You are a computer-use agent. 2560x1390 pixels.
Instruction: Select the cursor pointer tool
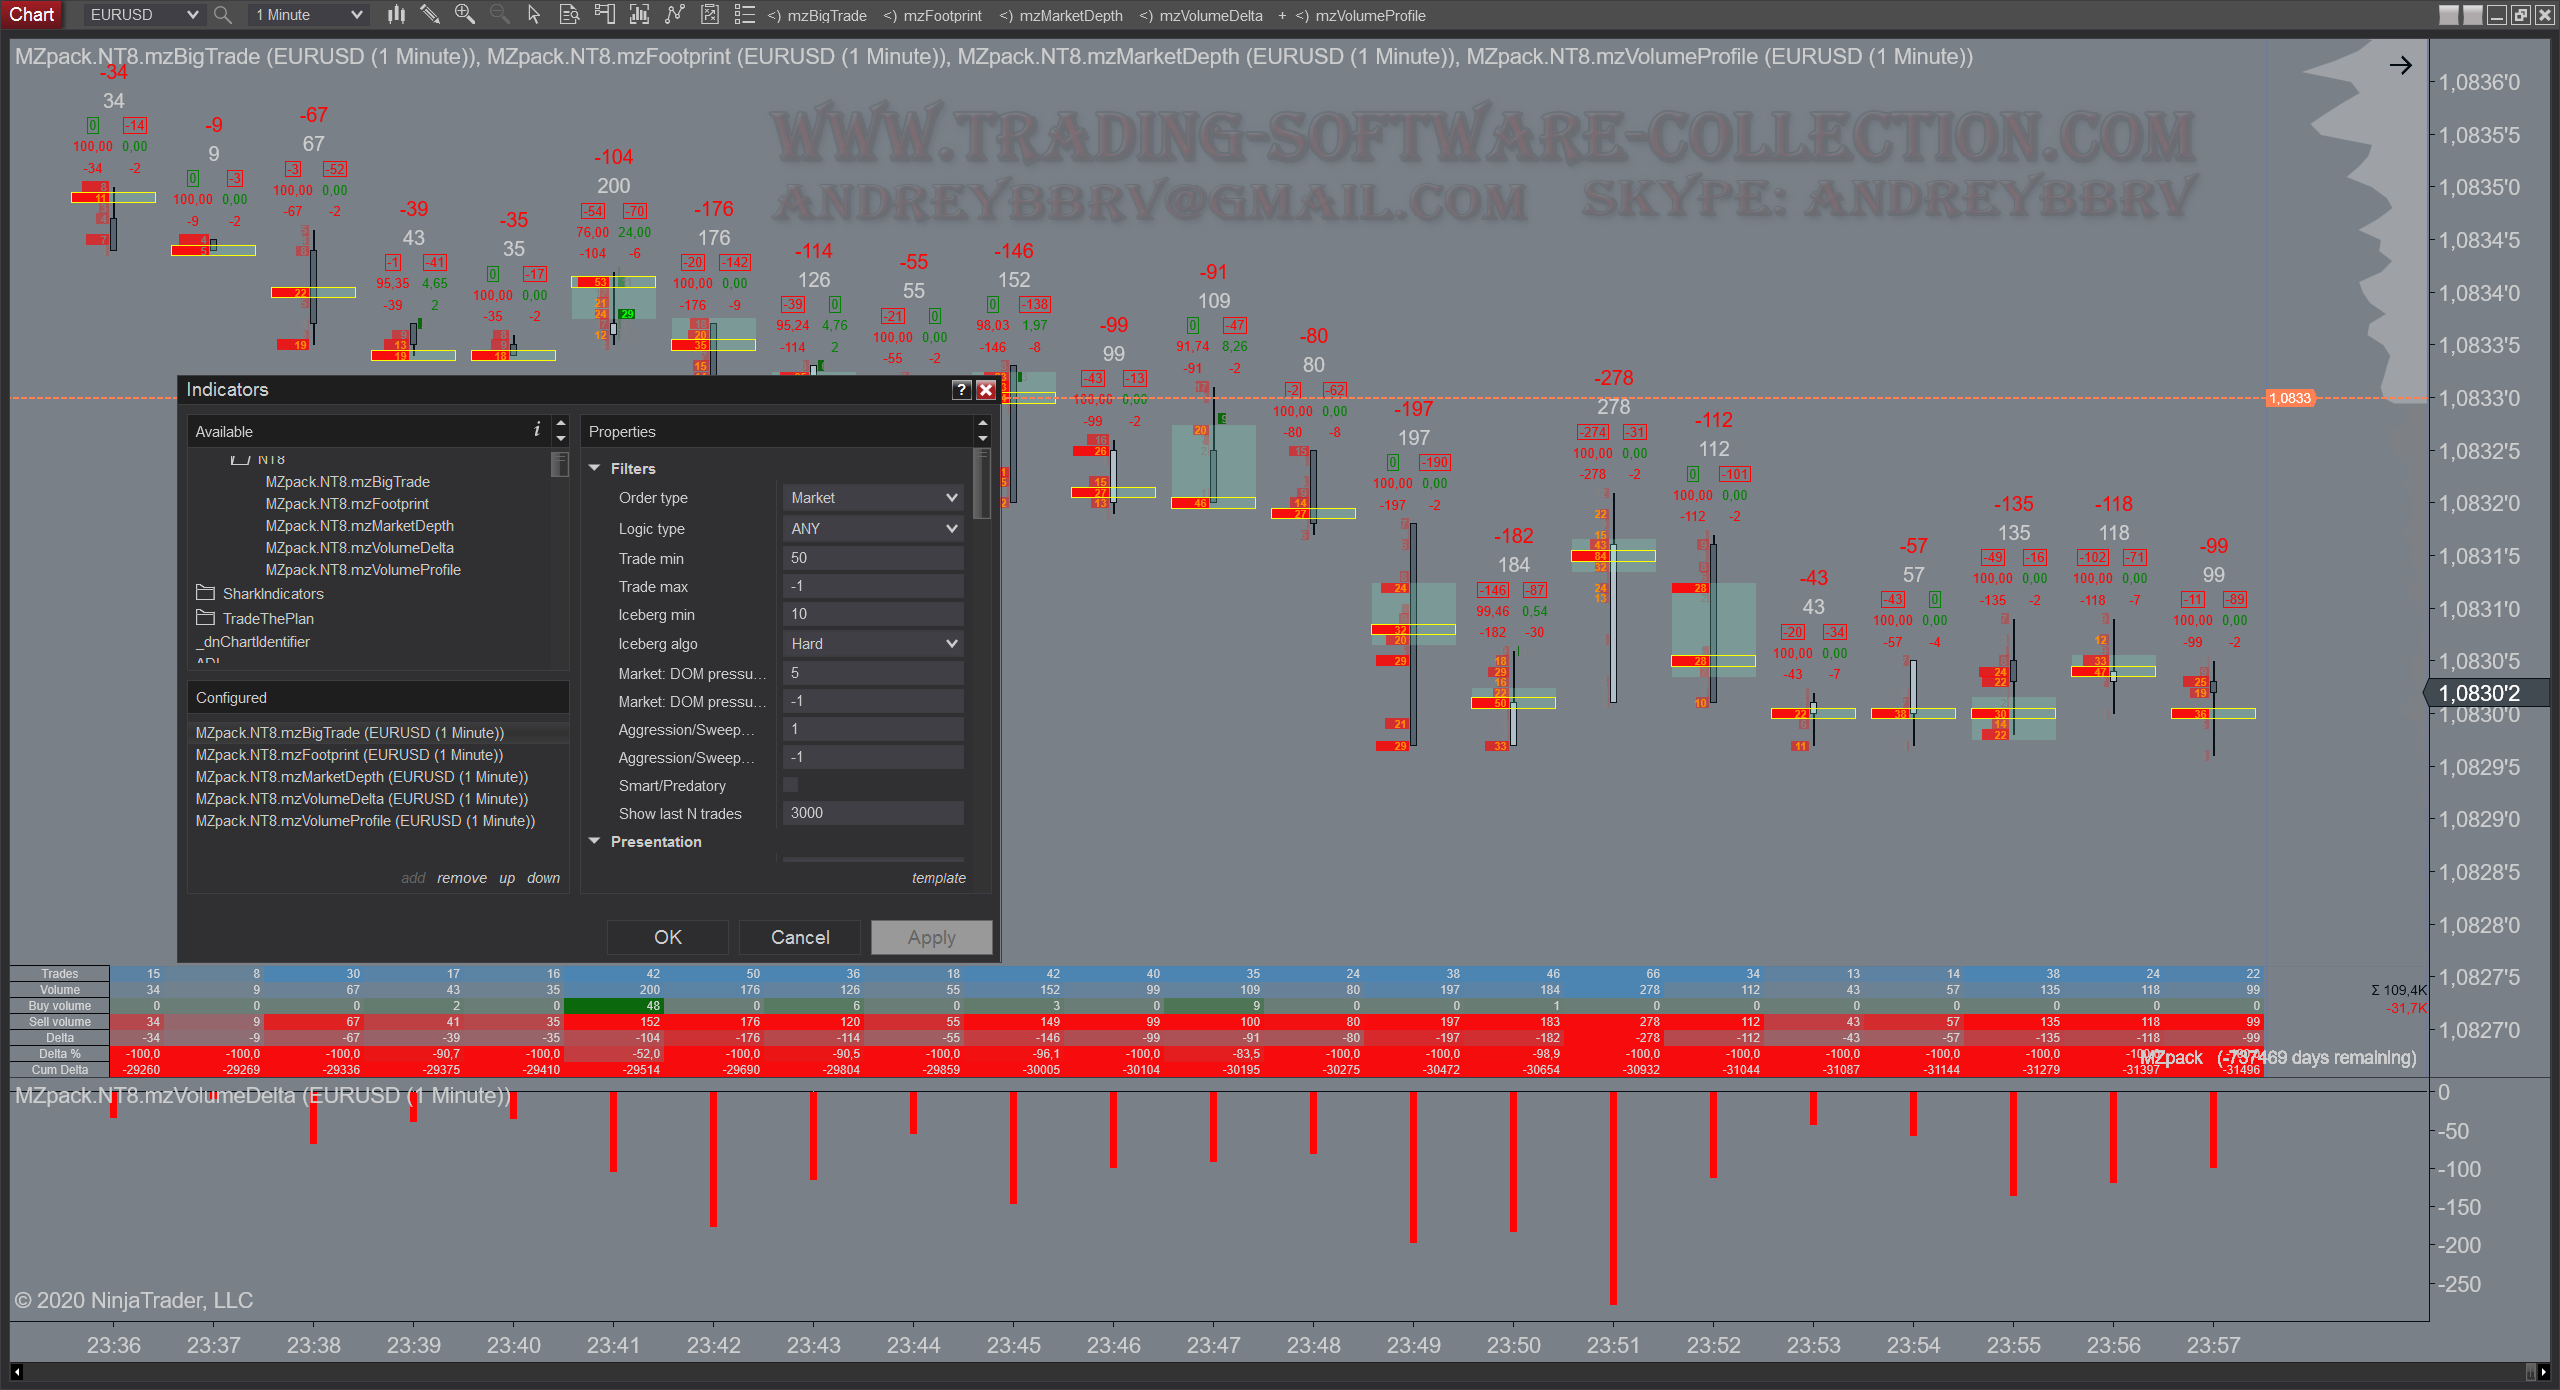[533, 15]
